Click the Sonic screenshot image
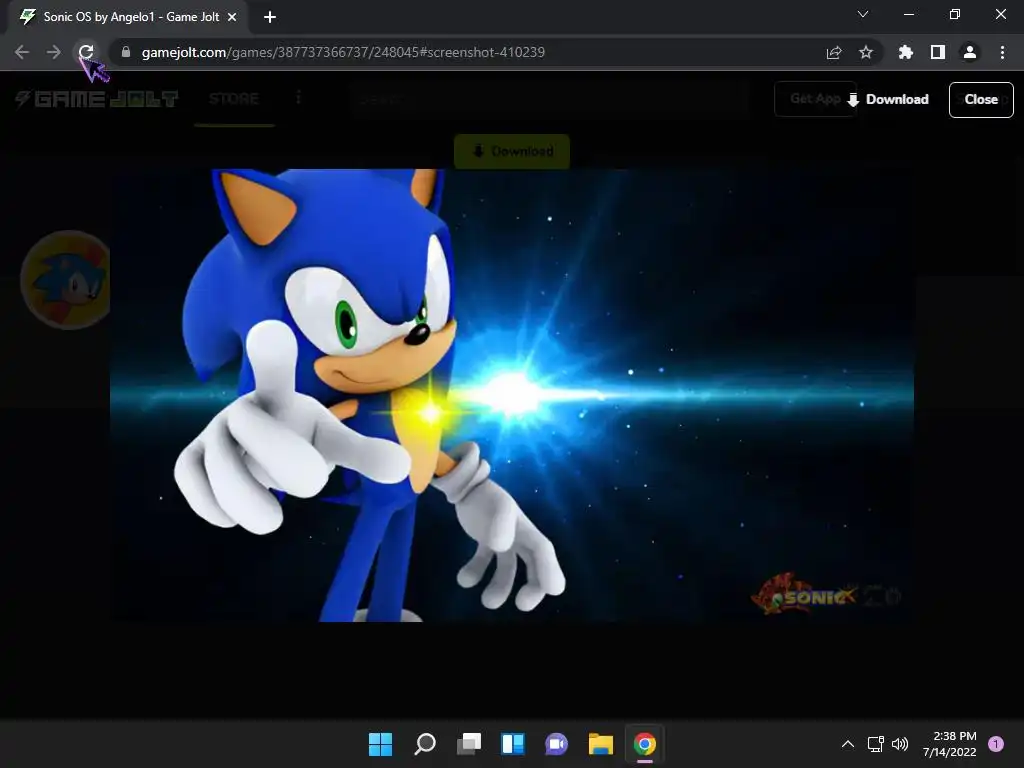This screenshot has height=768, width=1024. (x=512, y=395)
